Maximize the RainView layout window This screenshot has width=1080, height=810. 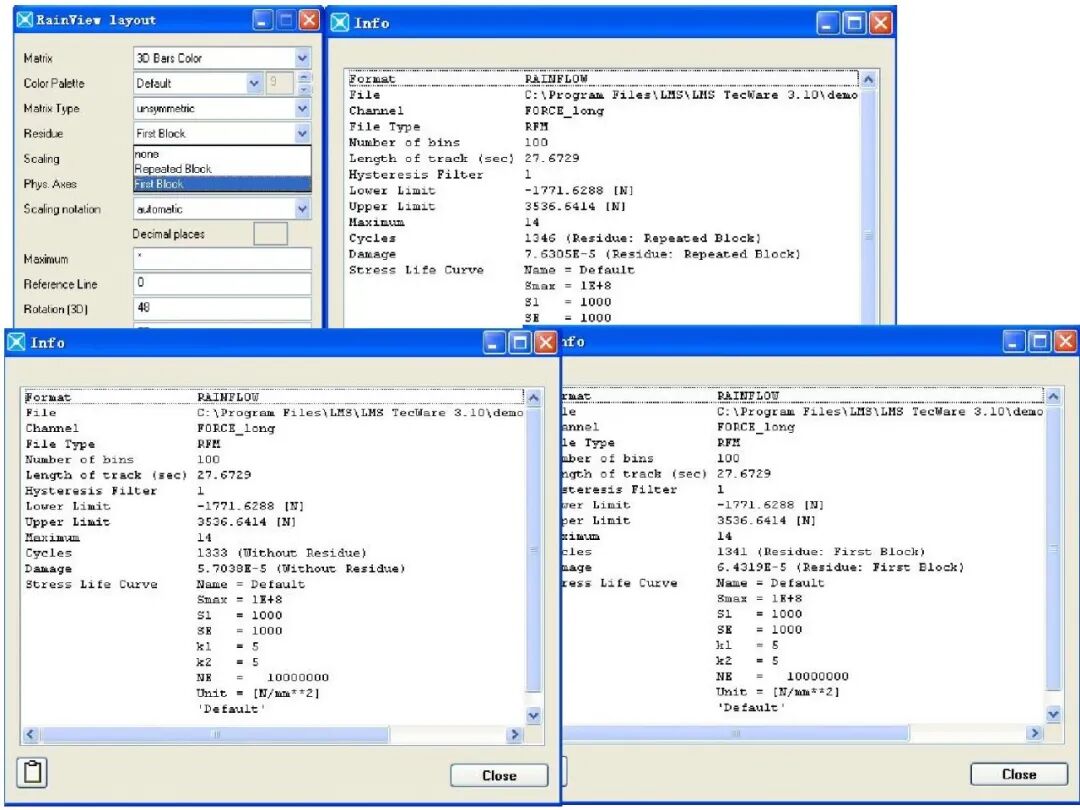click(x=286, y=21)
